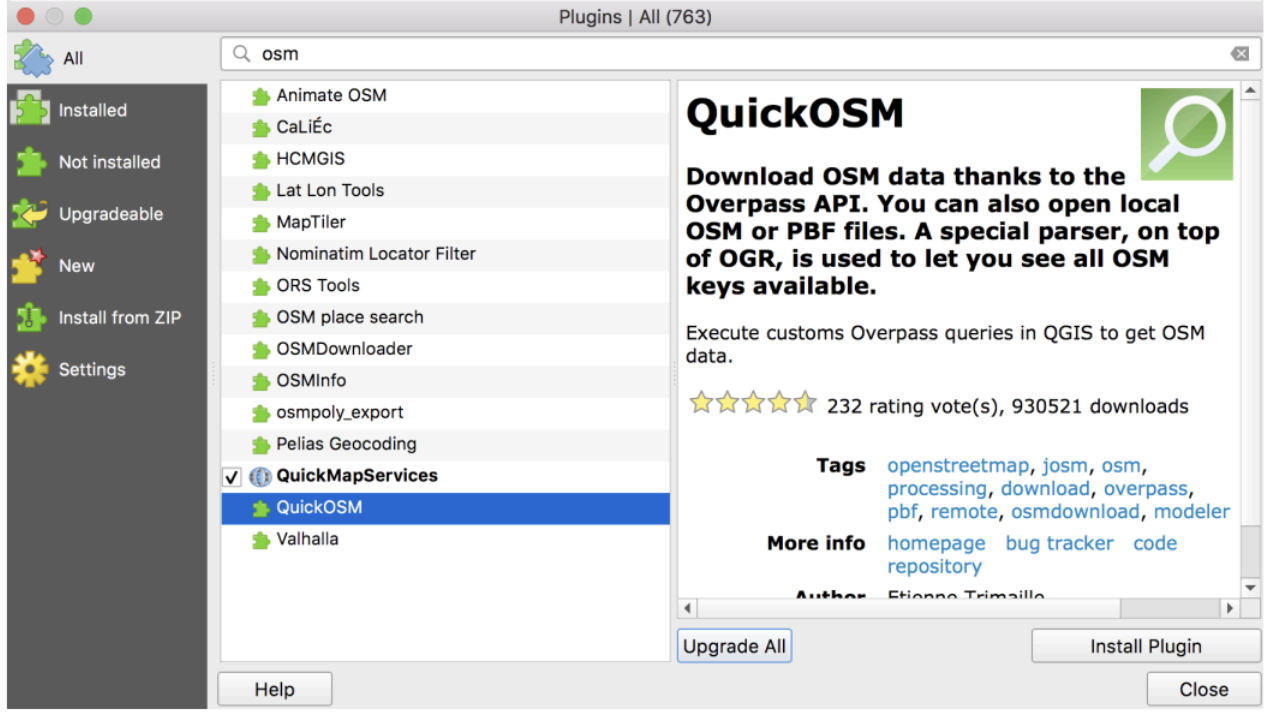This screenshot has height=714, width=1270.
Task: Click the osmpoly_export plugin icon
Action: coord(261,413)
